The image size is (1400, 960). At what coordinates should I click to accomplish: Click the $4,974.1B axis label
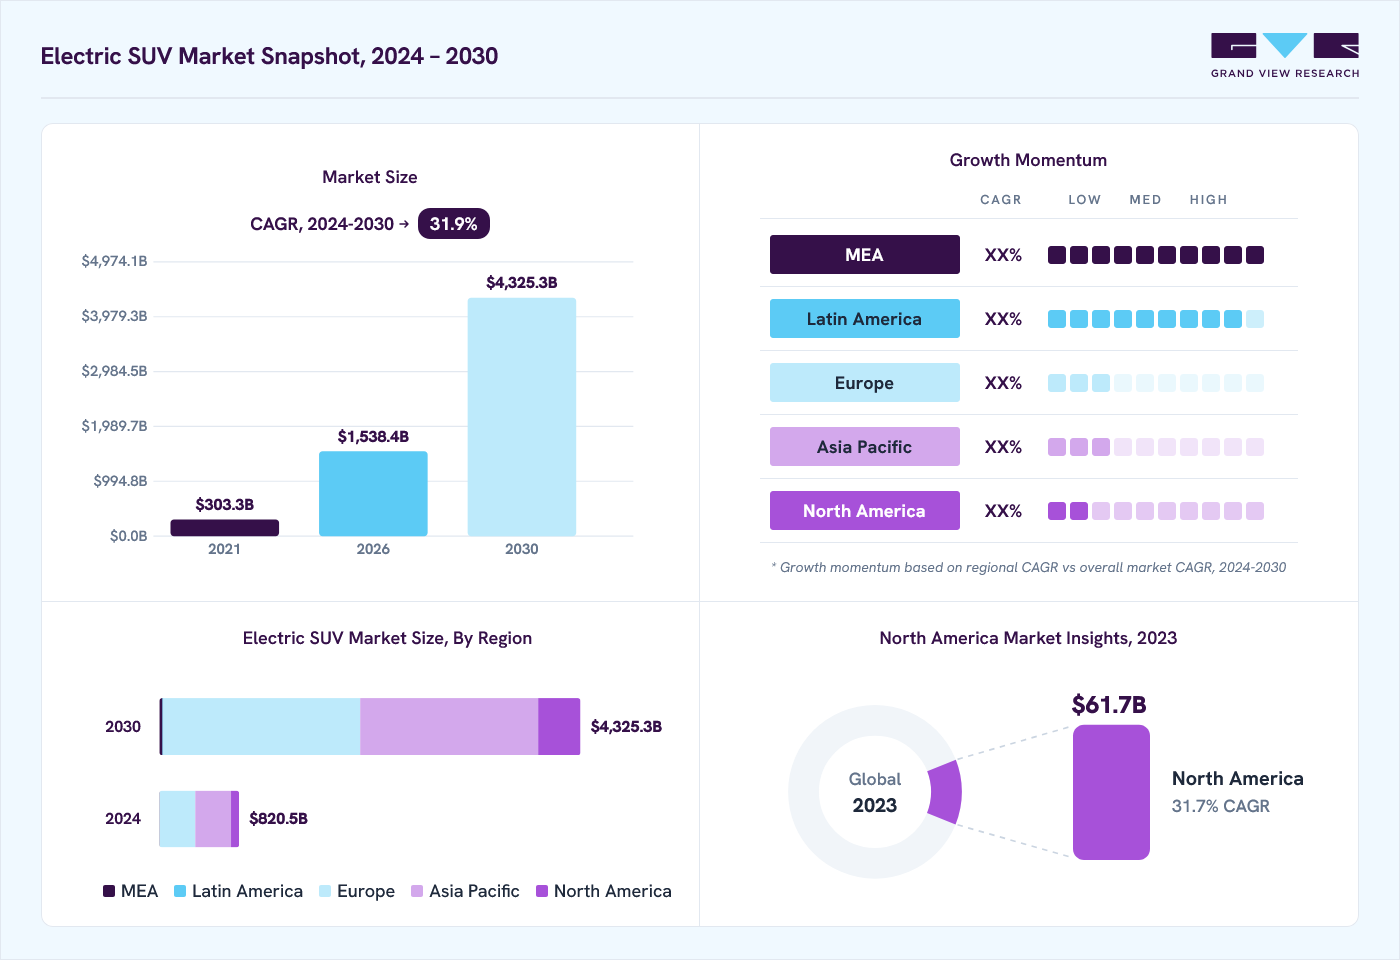point(114,261)
